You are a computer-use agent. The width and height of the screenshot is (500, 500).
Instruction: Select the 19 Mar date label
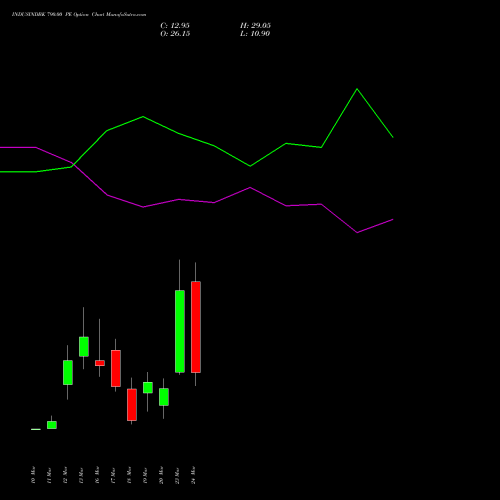[145, 475]
